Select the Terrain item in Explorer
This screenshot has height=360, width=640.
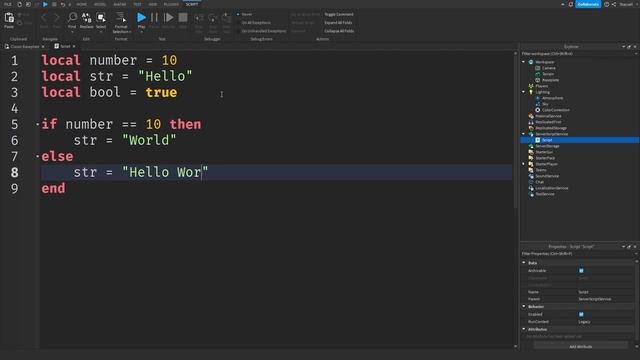pos(548,74)
